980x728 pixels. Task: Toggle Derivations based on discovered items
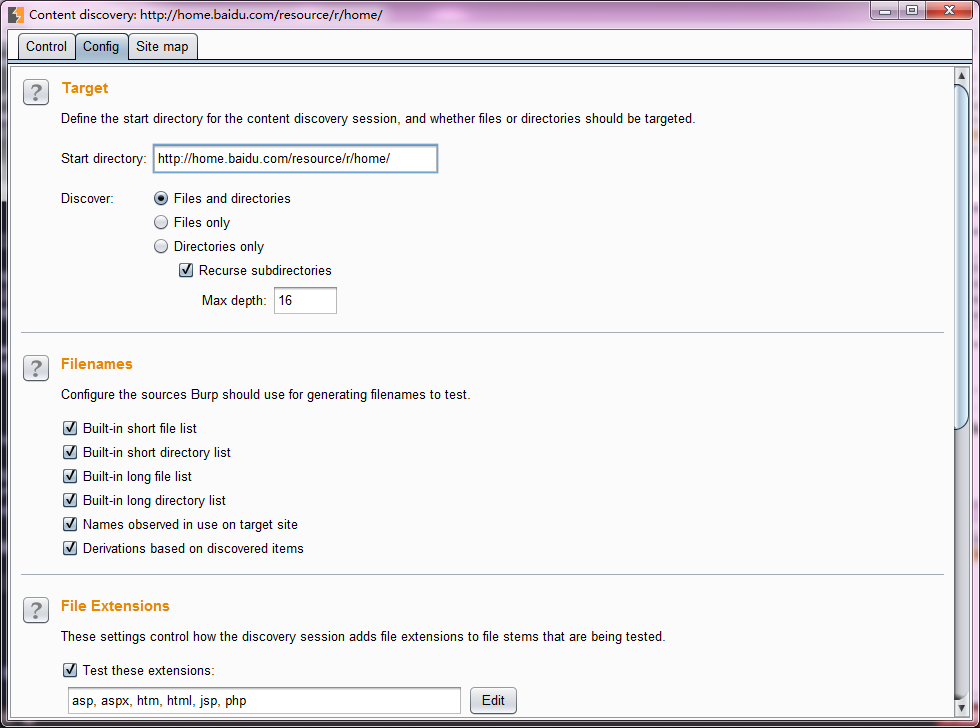70,549
